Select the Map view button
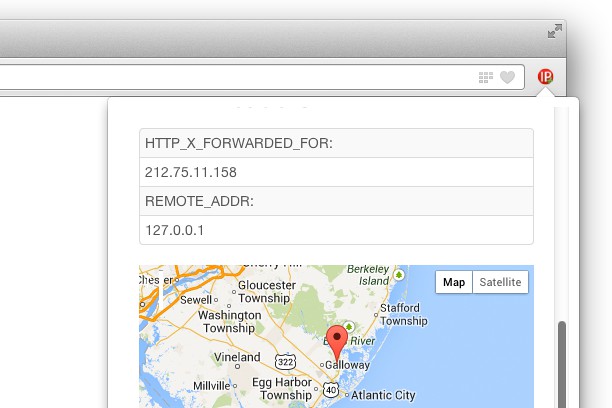This screenshot has width=612, height=408. pos(454,282)
